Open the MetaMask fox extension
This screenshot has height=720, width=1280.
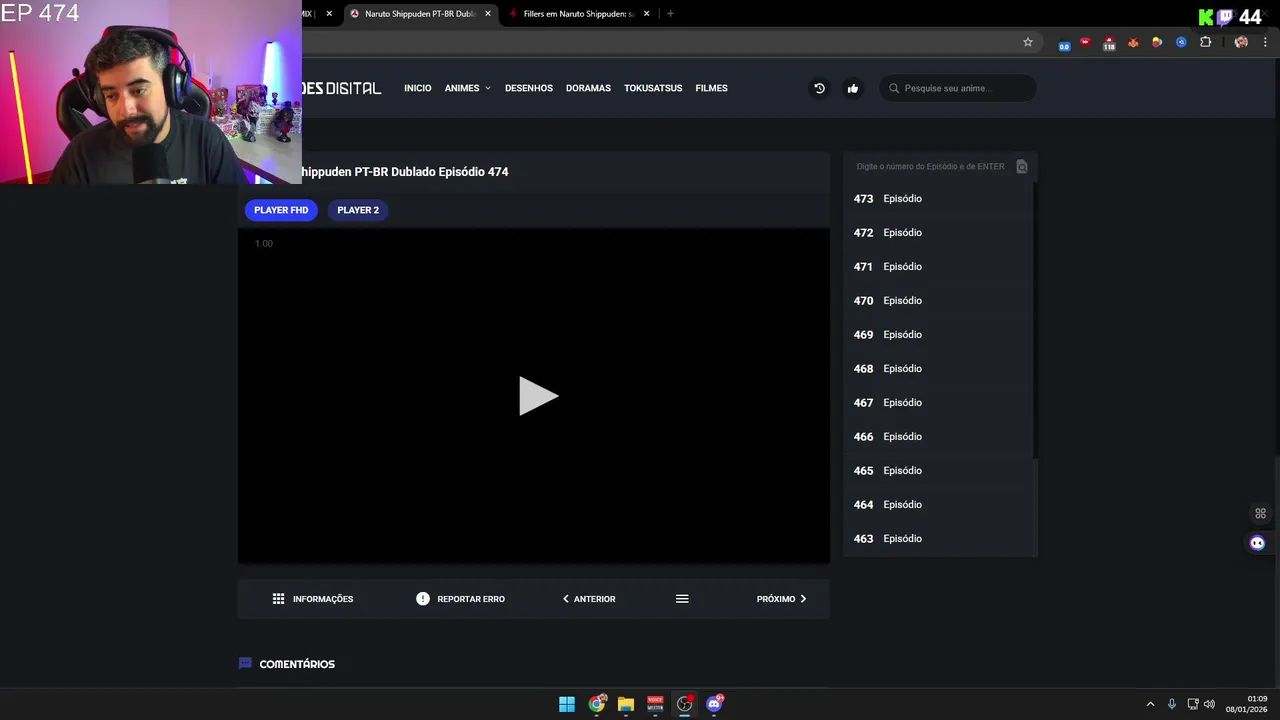(1133, 42)
